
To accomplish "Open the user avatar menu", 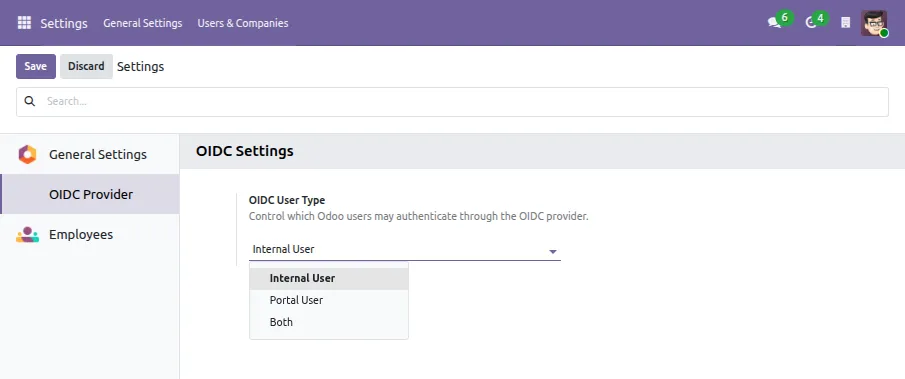I will 874,23.
